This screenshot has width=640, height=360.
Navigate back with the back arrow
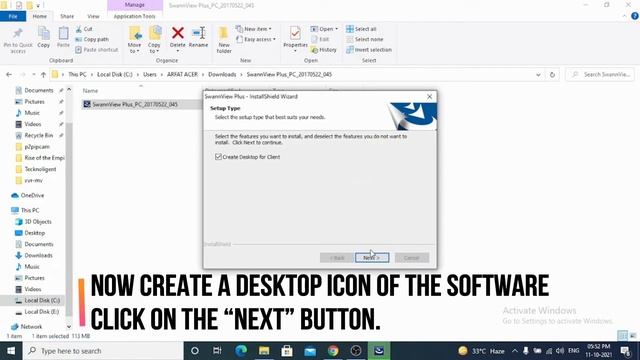[9, 75]
